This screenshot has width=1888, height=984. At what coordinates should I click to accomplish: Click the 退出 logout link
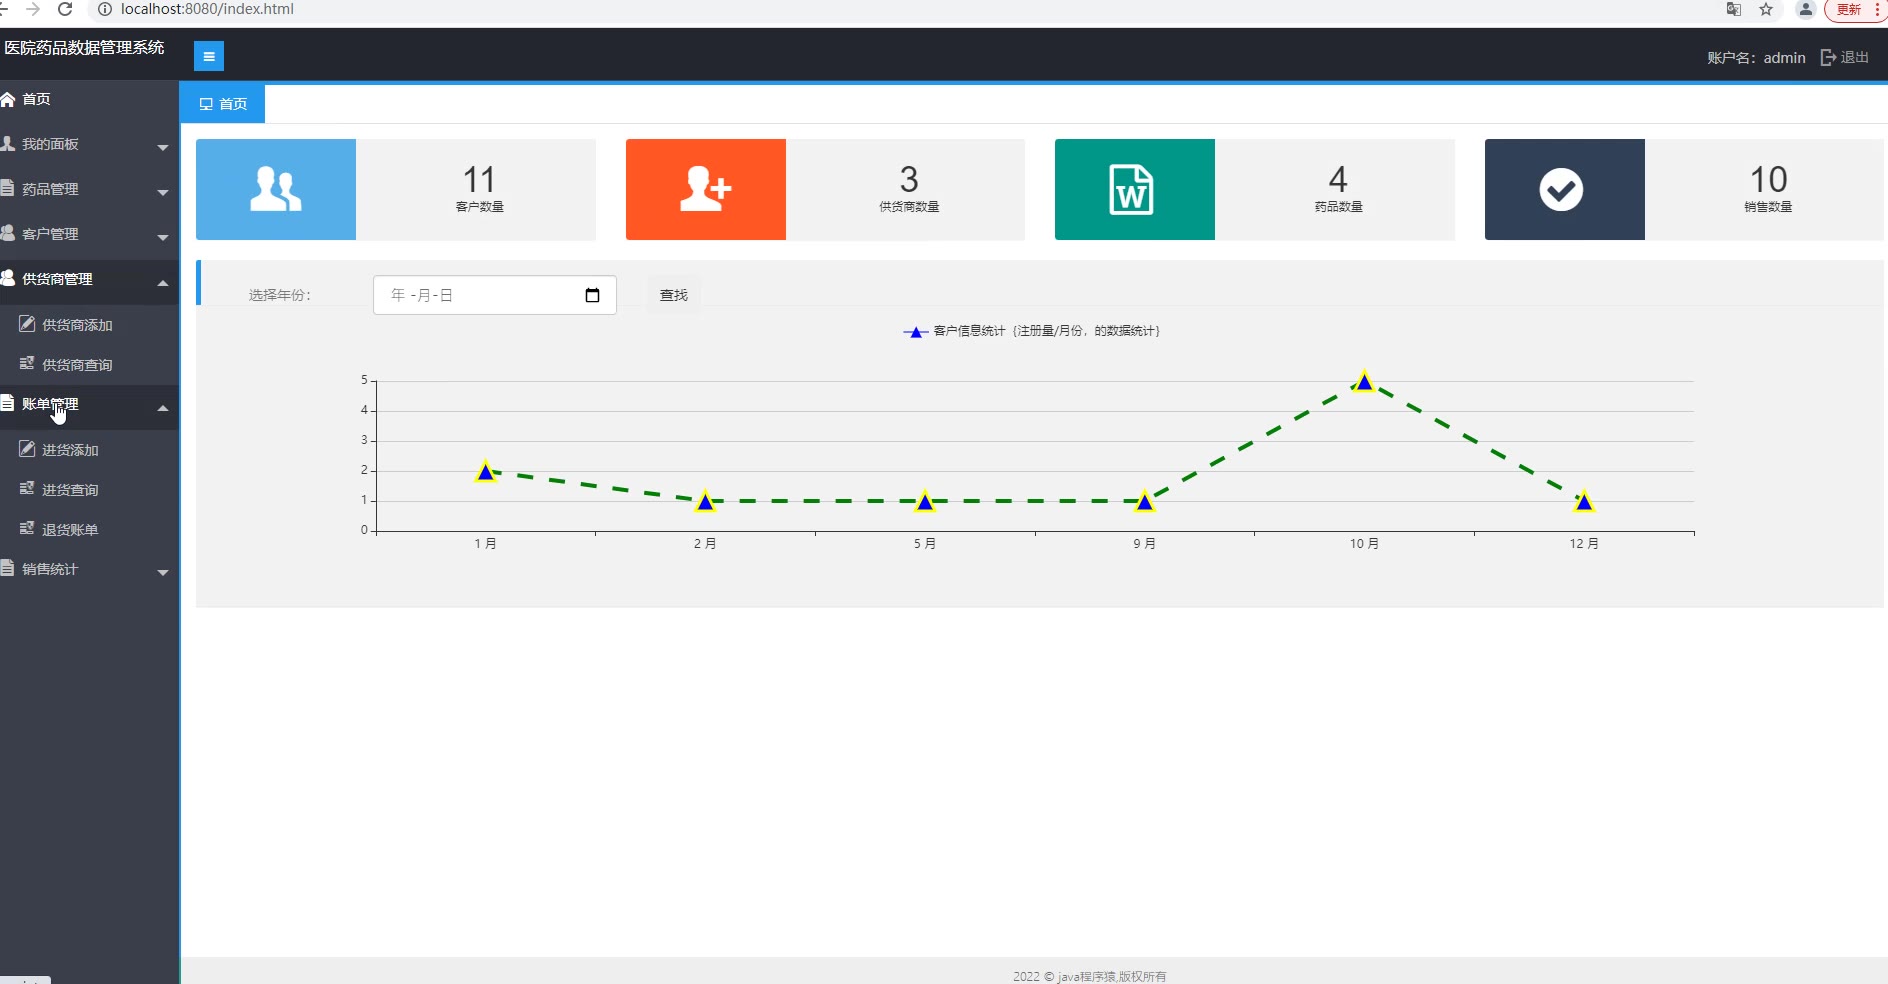(1845, 57)
